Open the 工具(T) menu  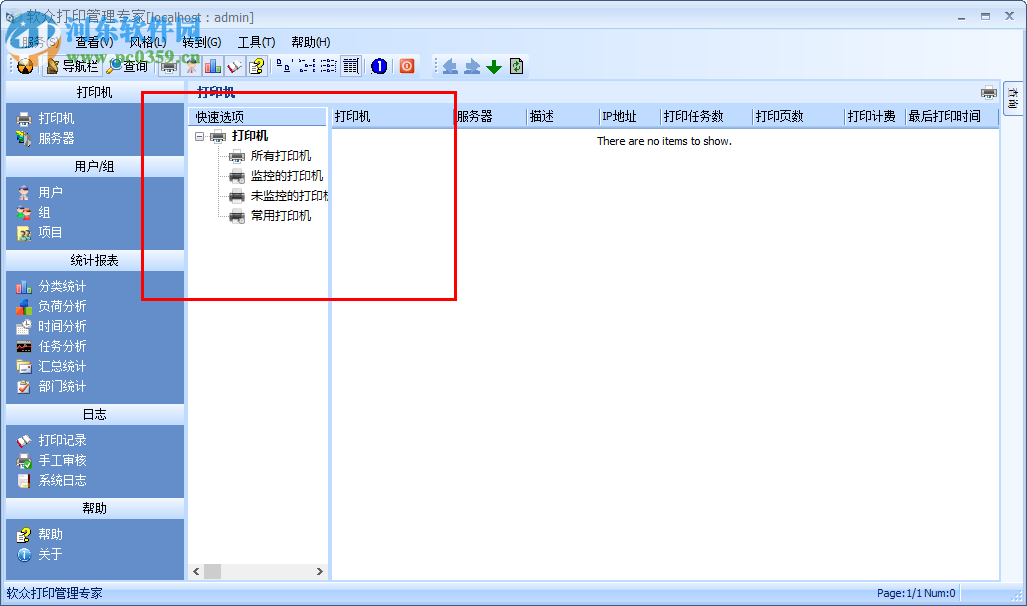(256, 41)
